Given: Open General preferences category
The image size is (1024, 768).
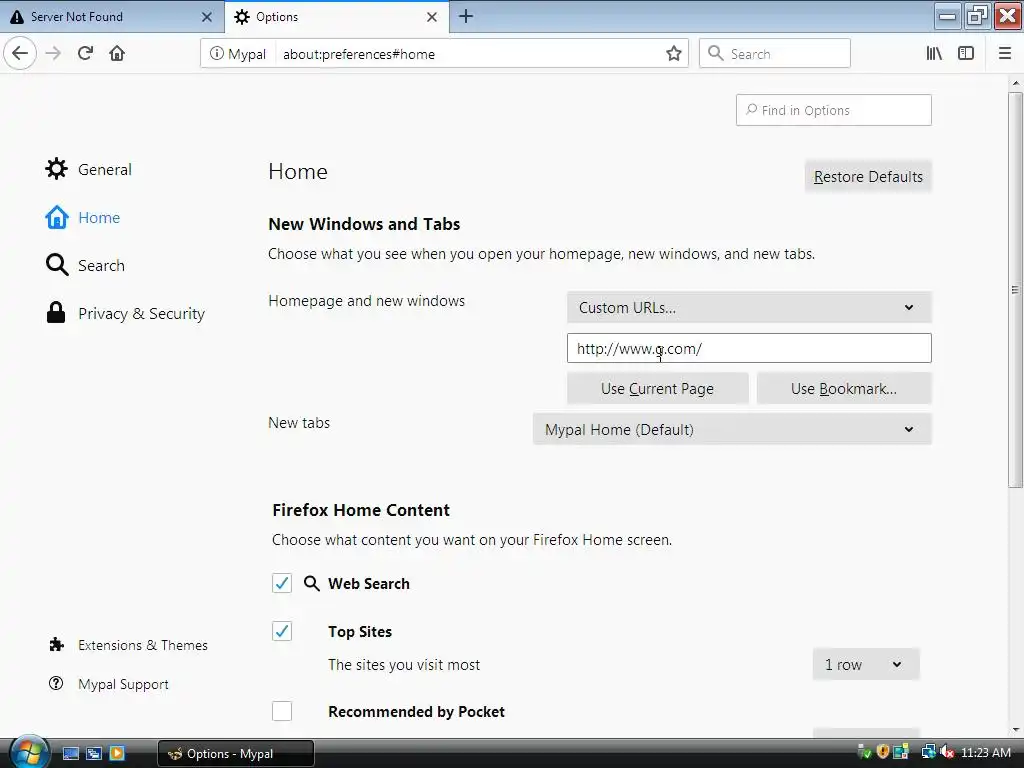Looking at the screenshot, I should 89,169.
